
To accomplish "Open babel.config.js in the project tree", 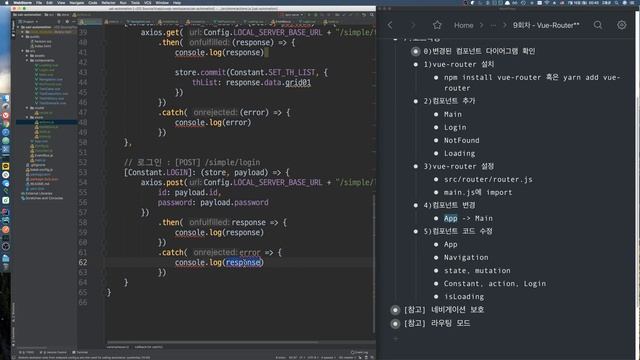I will (x=41, y=169).
